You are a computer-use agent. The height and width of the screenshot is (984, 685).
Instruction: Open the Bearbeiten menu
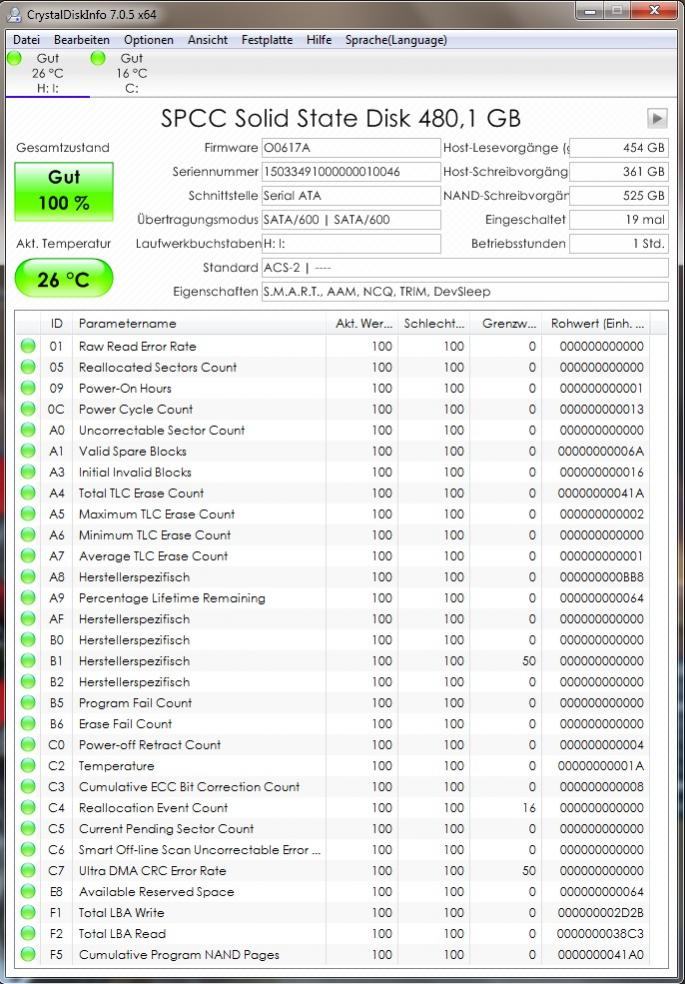[x=82, y=40]
